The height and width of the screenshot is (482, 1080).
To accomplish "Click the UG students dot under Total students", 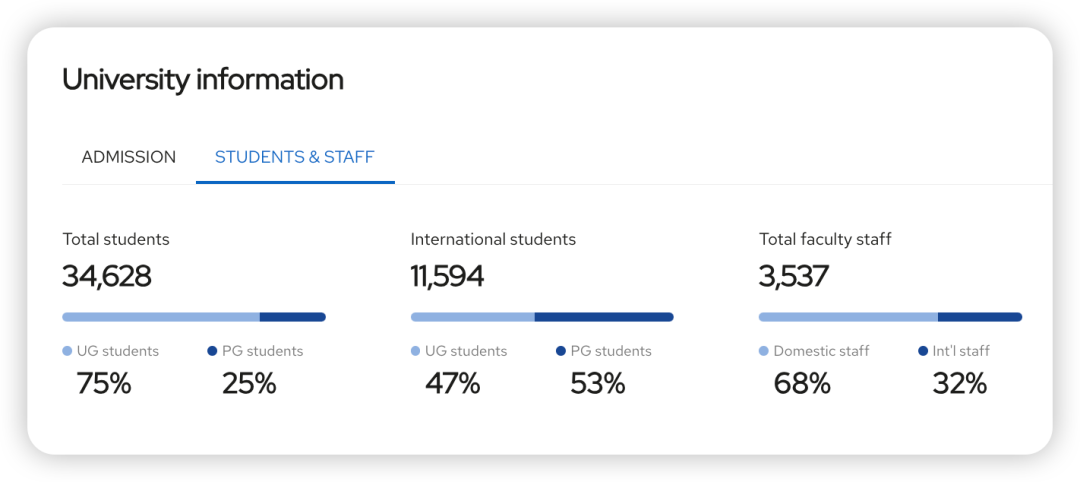I will point(67,351).
